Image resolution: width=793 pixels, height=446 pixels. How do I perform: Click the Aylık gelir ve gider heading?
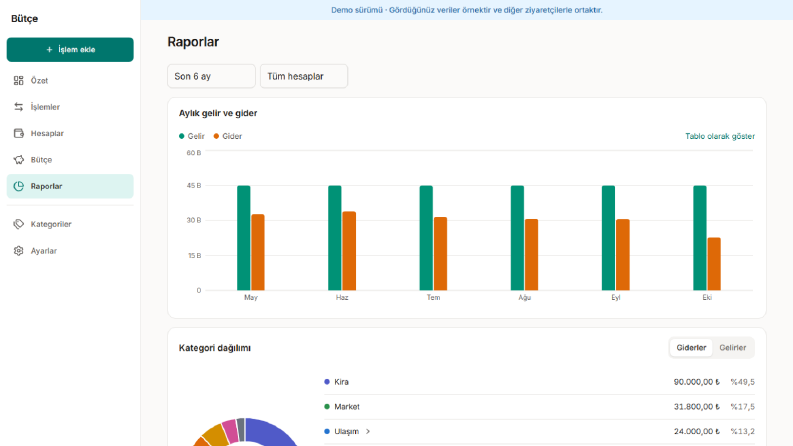pyautogui.click(x=218, y=113)
